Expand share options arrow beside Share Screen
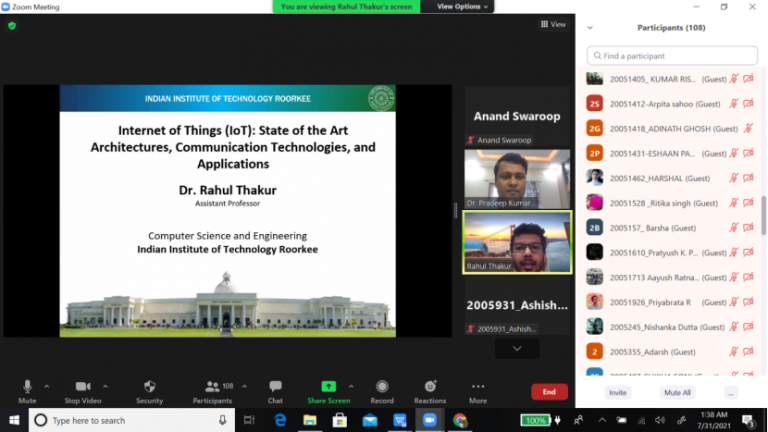The image size is (768, 432). pyautogui.click(x=351, y=386)
